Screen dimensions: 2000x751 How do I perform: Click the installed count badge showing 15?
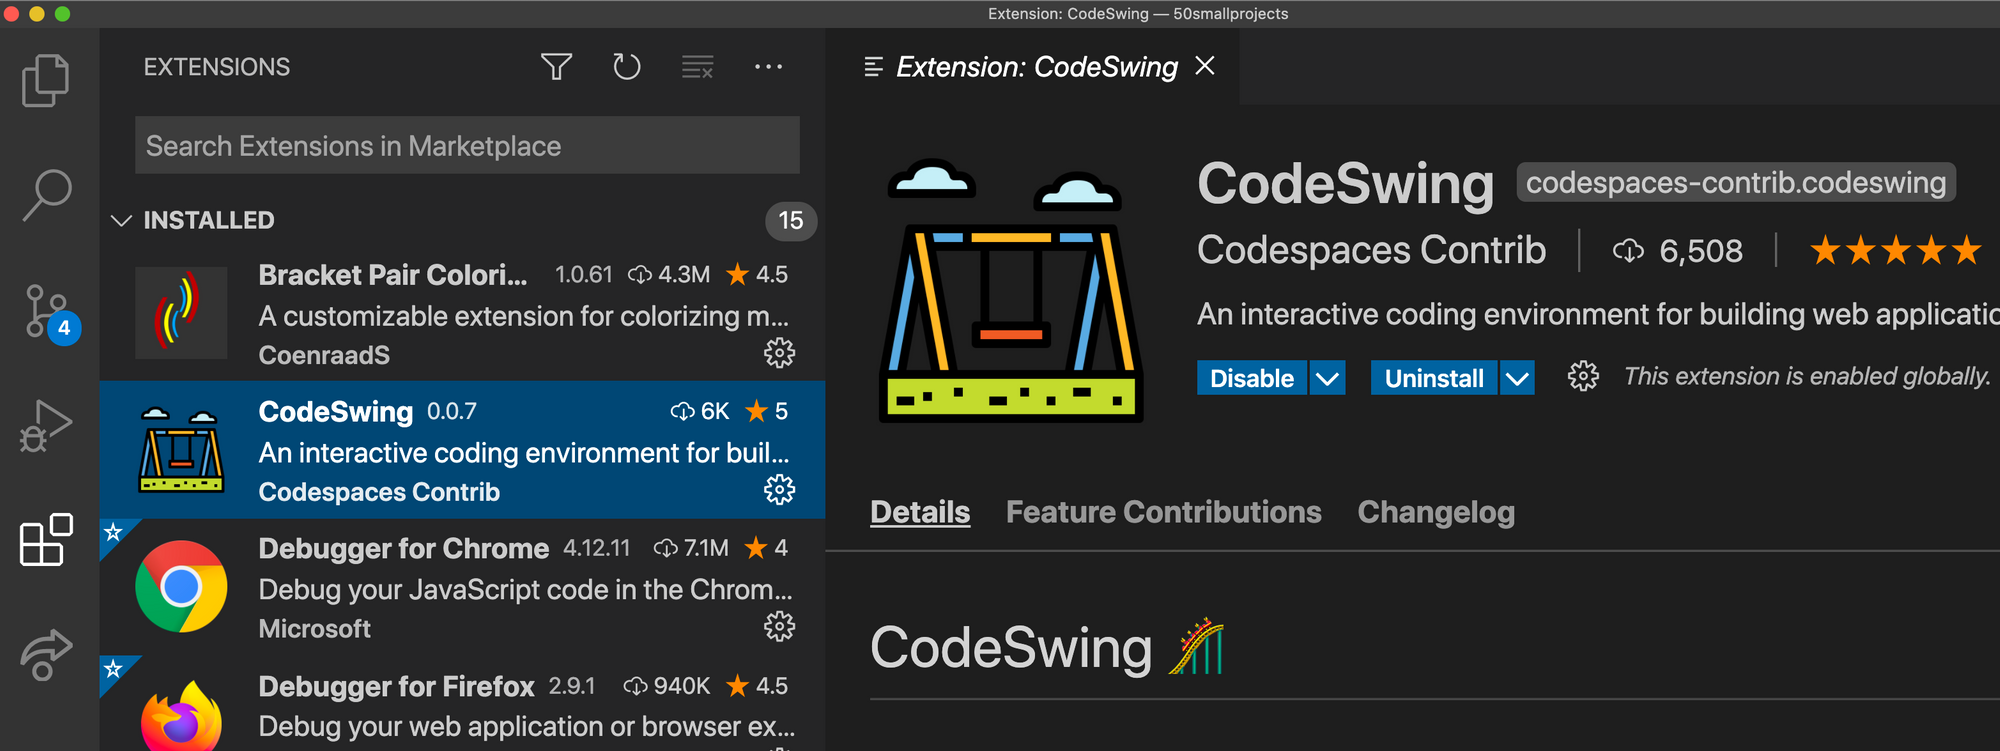click(x=791, y=221)
